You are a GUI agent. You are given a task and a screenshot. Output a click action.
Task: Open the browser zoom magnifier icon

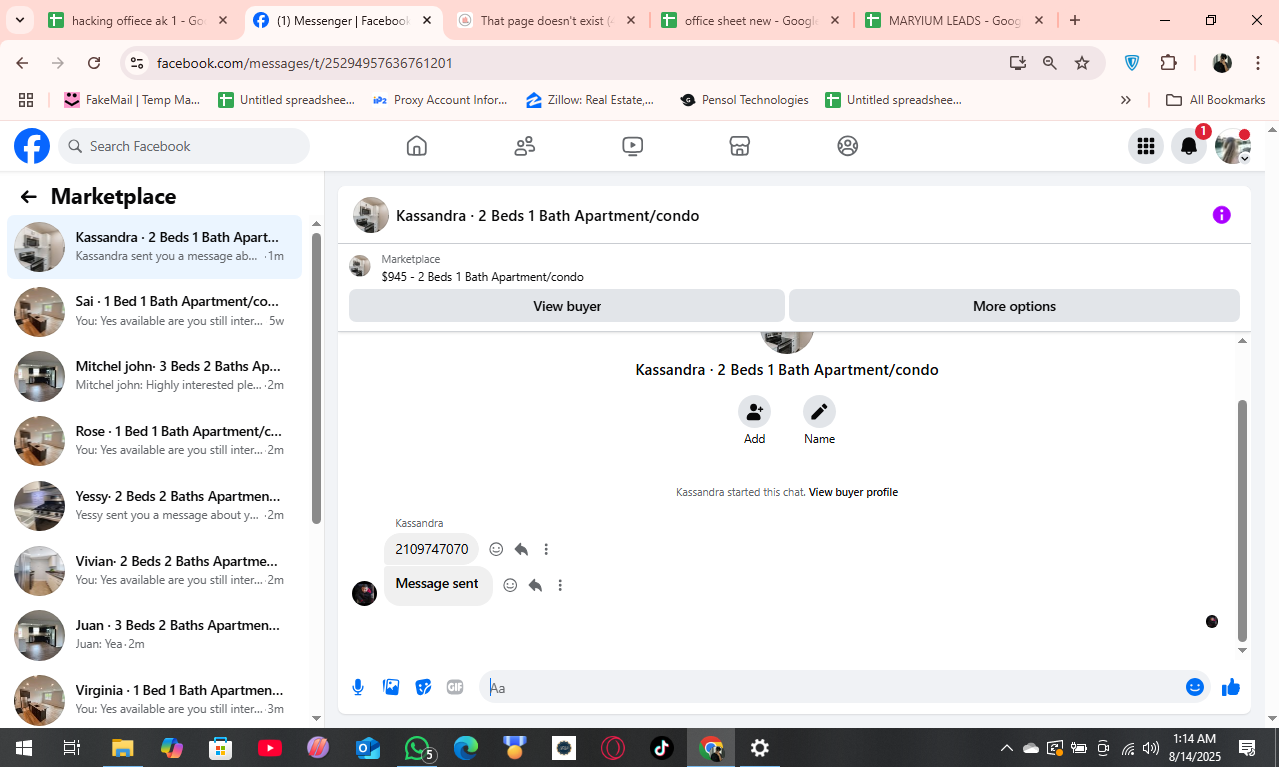pyautogui.click(x=1050, y=63)
